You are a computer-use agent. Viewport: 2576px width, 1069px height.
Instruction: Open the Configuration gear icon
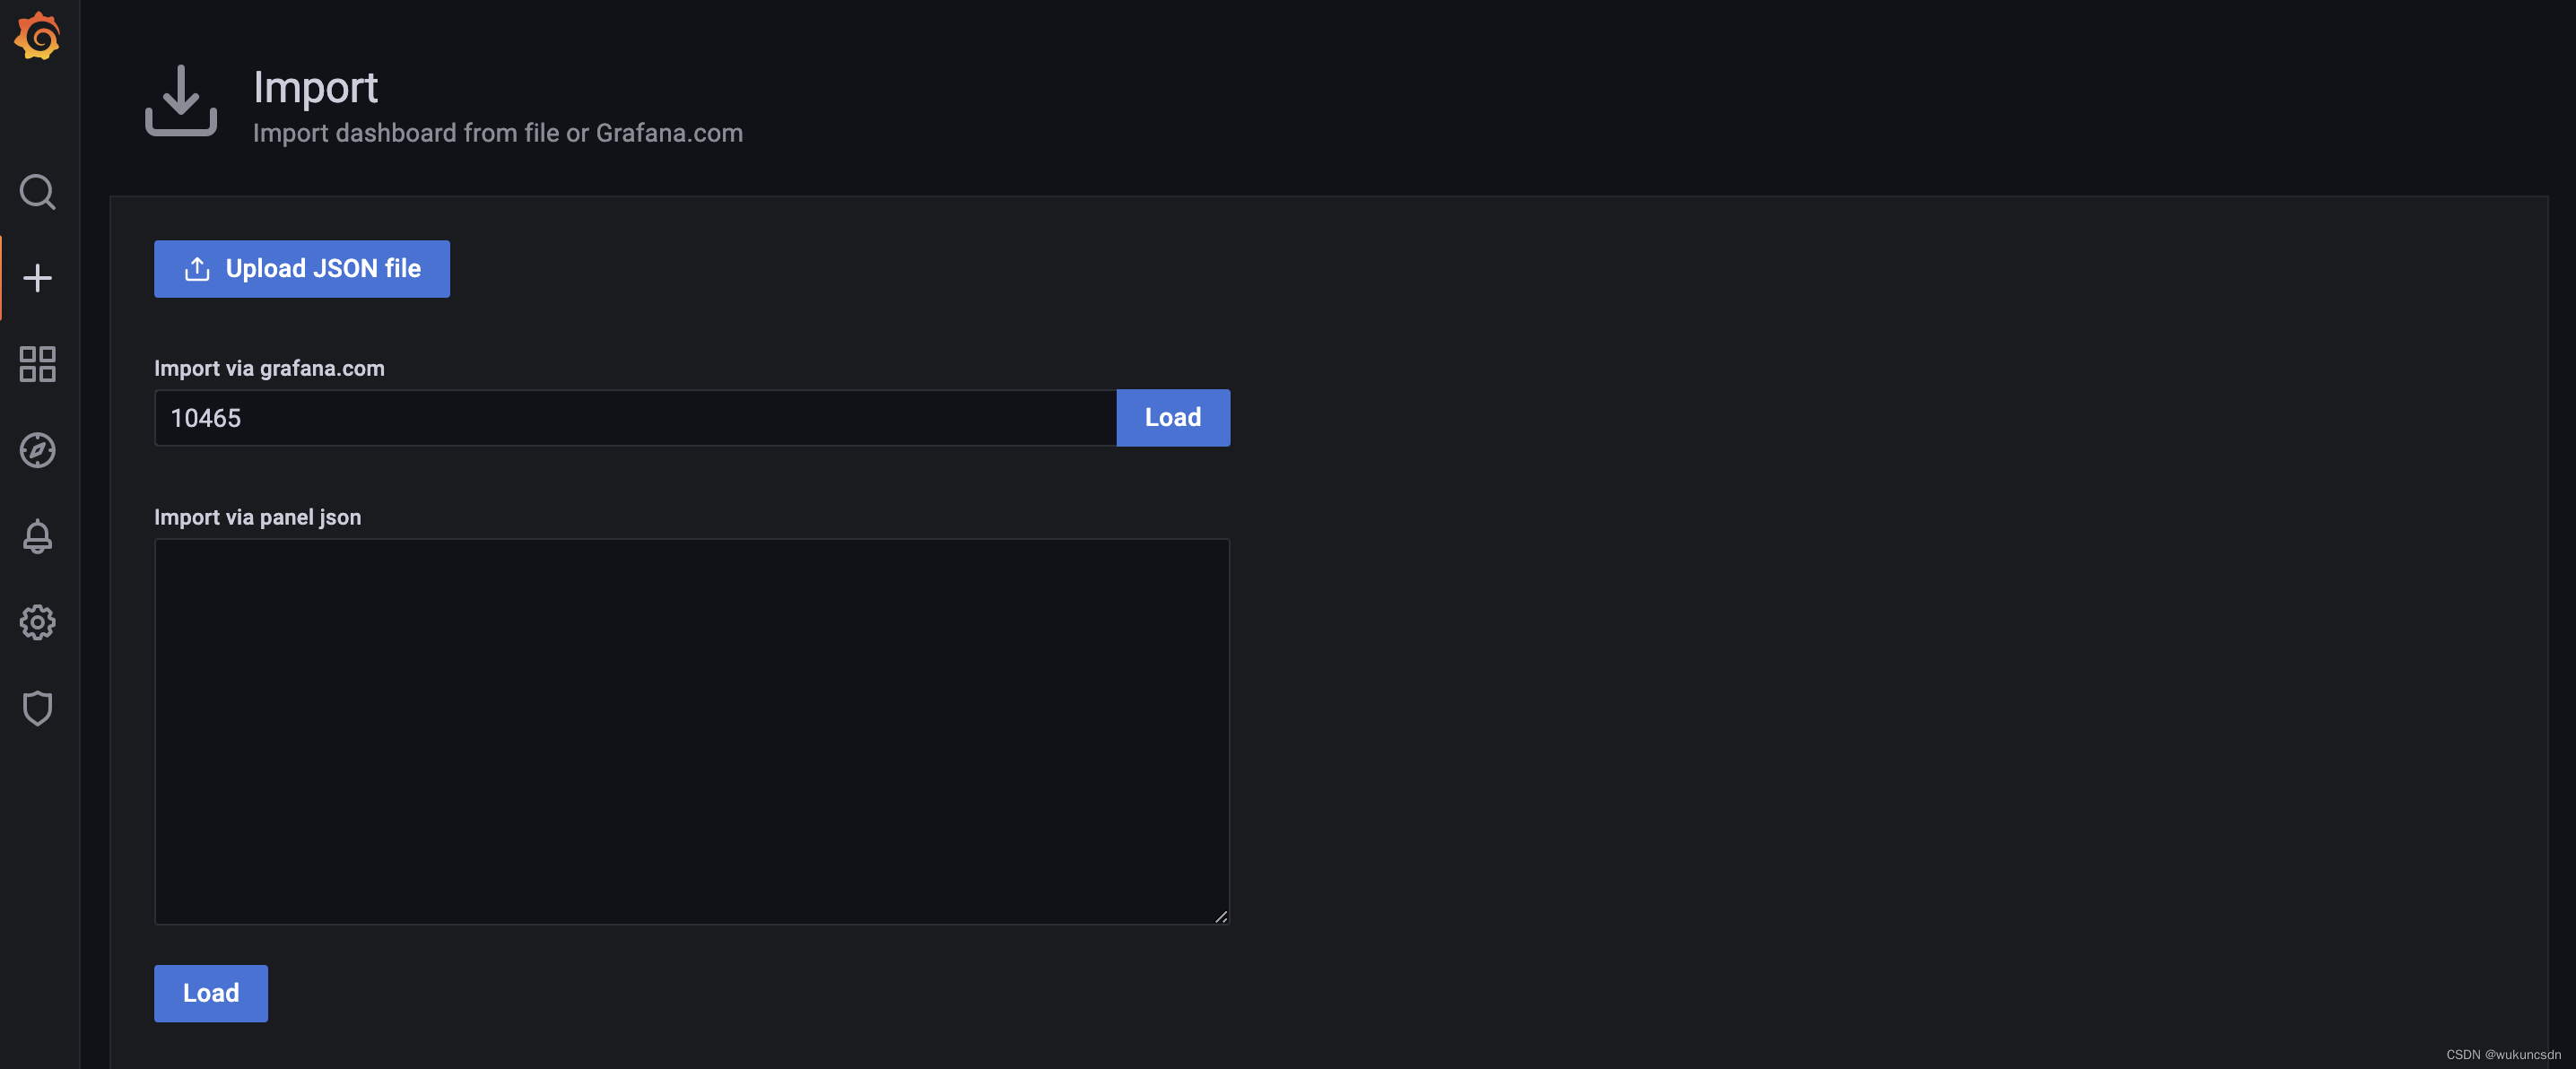pyautogui.click(x=37, y=622)
